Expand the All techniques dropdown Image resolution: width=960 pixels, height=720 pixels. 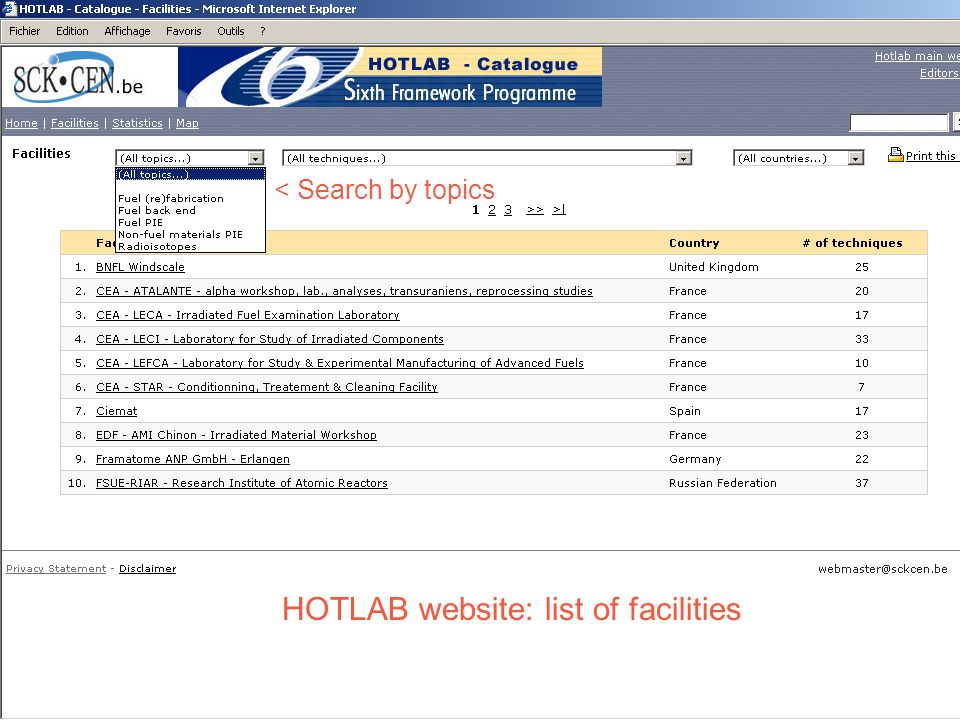(684, 158)
